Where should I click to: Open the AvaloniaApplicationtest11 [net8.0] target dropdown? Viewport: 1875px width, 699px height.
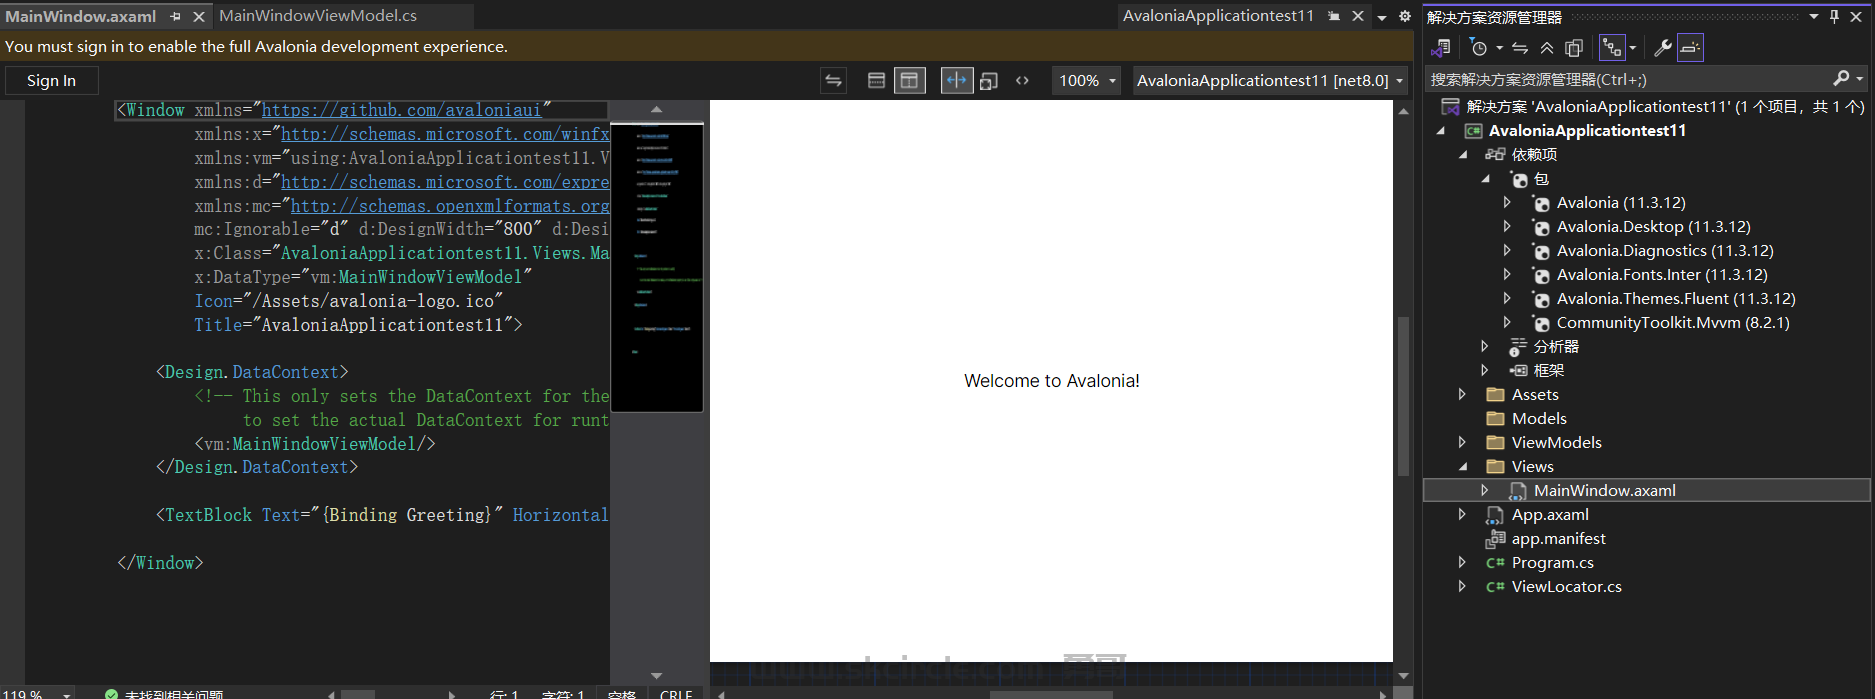1269,81
